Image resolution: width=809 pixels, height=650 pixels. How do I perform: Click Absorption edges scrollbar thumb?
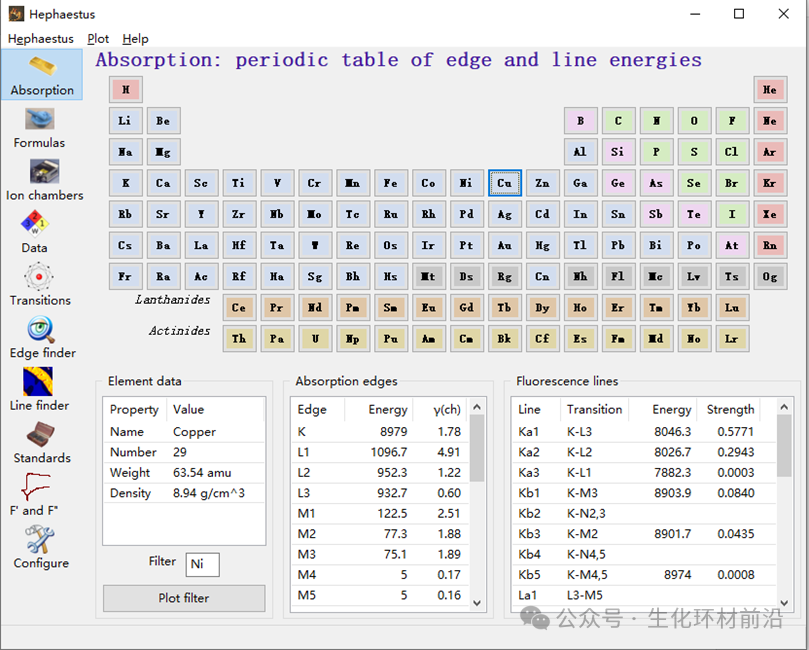(x=477, y=447)
